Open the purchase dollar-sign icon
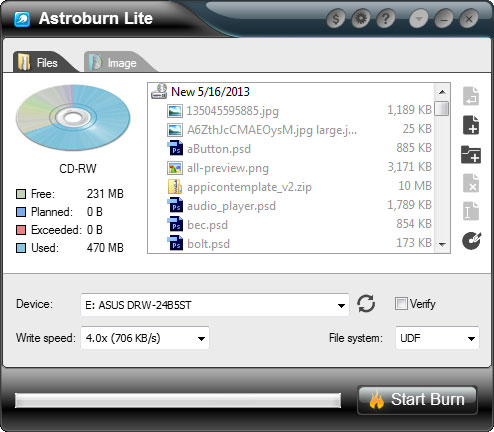The width and height of the screenshot is (494, 432). (336, 19)
